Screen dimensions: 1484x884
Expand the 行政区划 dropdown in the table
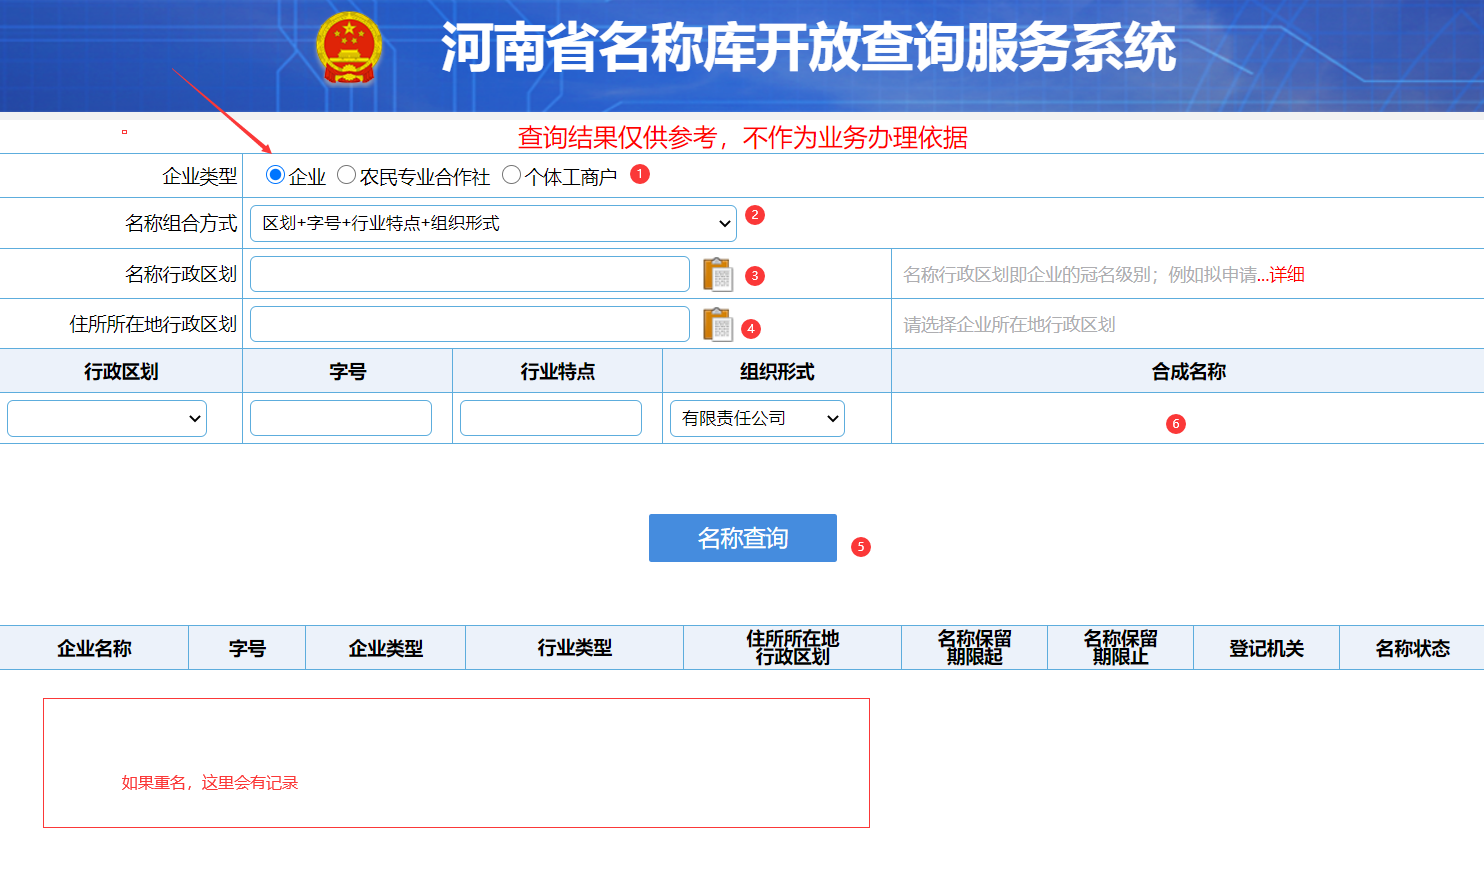point(106,417)
